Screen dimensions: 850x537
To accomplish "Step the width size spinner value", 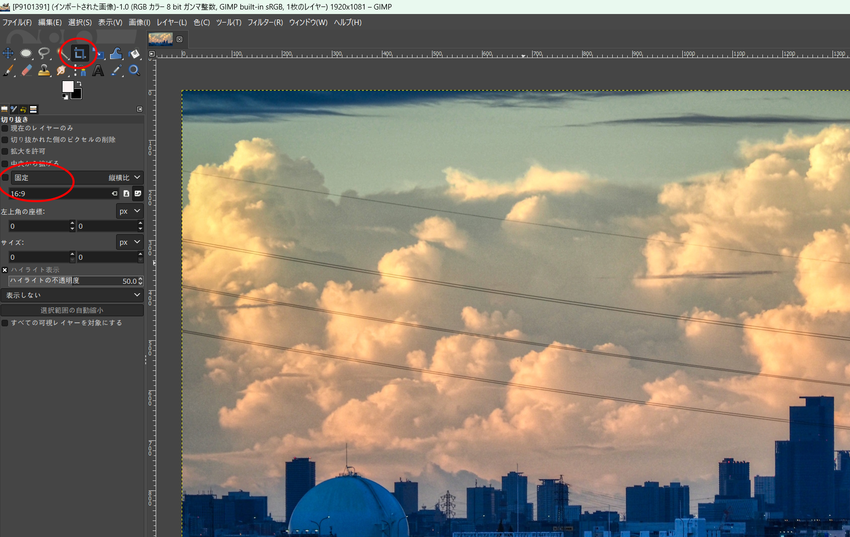I will click(x=72, y=257).
